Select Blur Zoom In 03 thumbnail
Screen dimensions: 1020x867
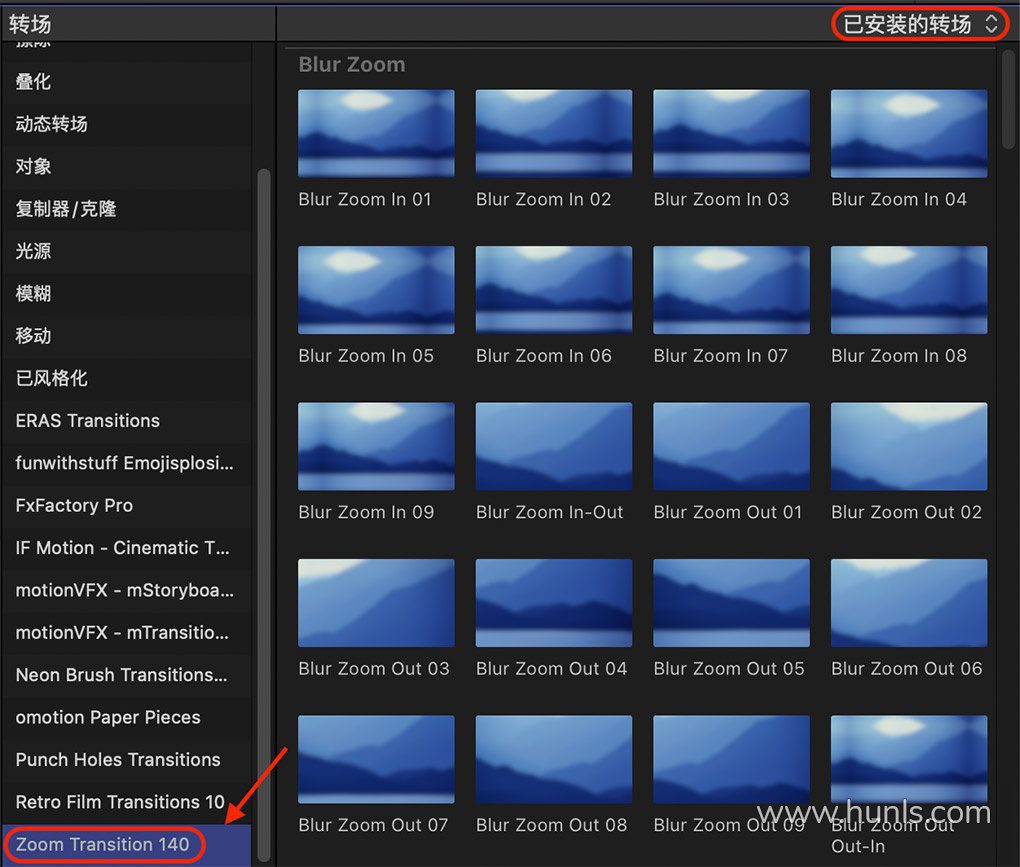click(x=731, y=133)
